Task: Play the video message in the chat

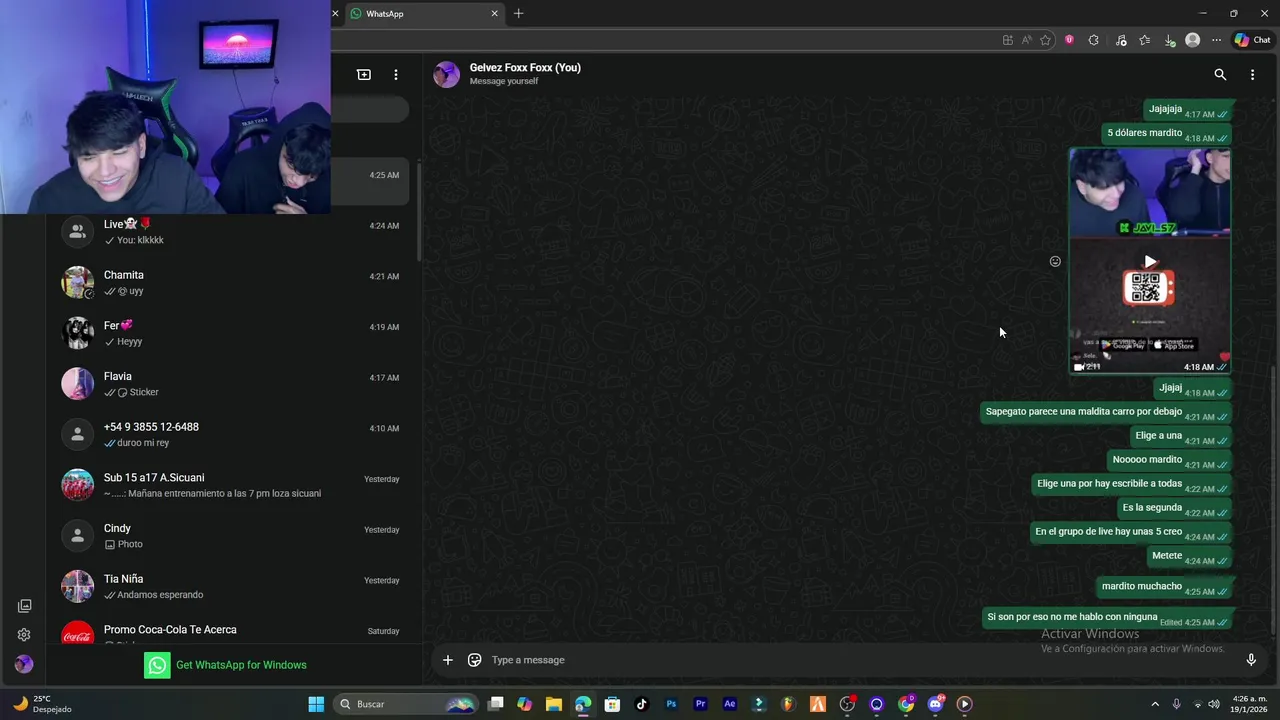Action: coord(1150,261)
